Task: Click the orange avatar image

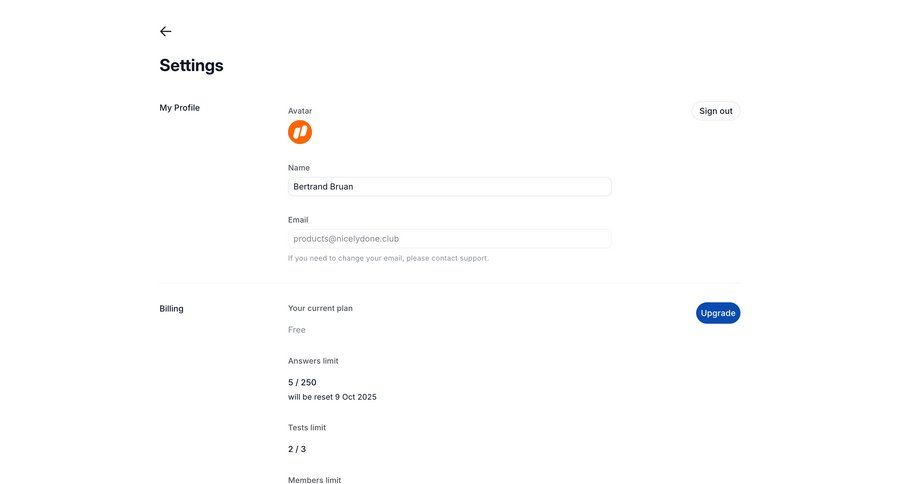Action: [300, 132]
